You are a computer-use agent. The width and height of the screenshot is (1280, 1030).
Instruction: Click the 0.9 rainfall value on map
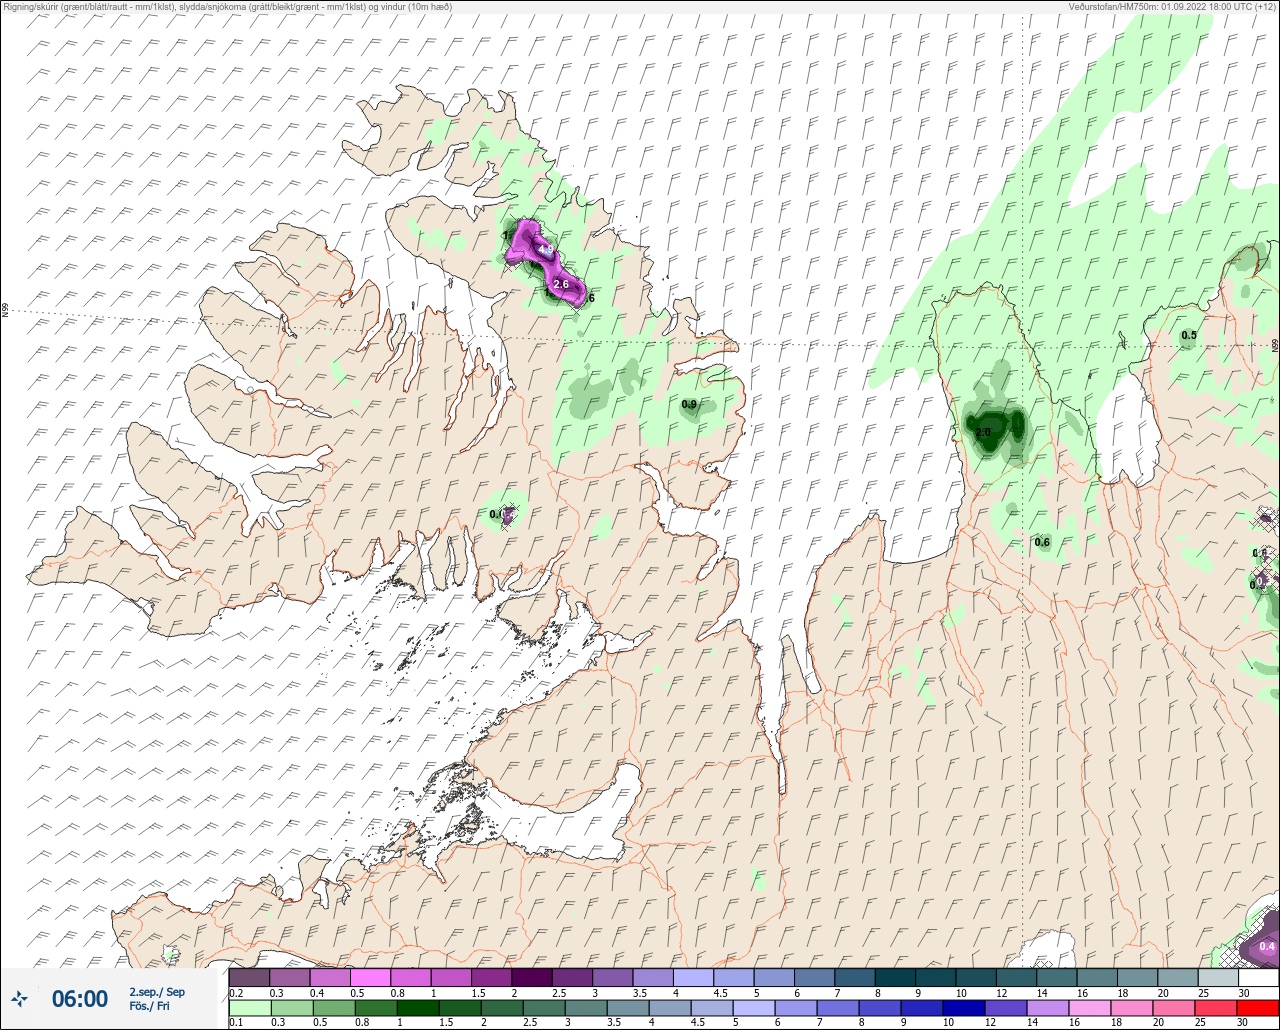click(689, 405)
